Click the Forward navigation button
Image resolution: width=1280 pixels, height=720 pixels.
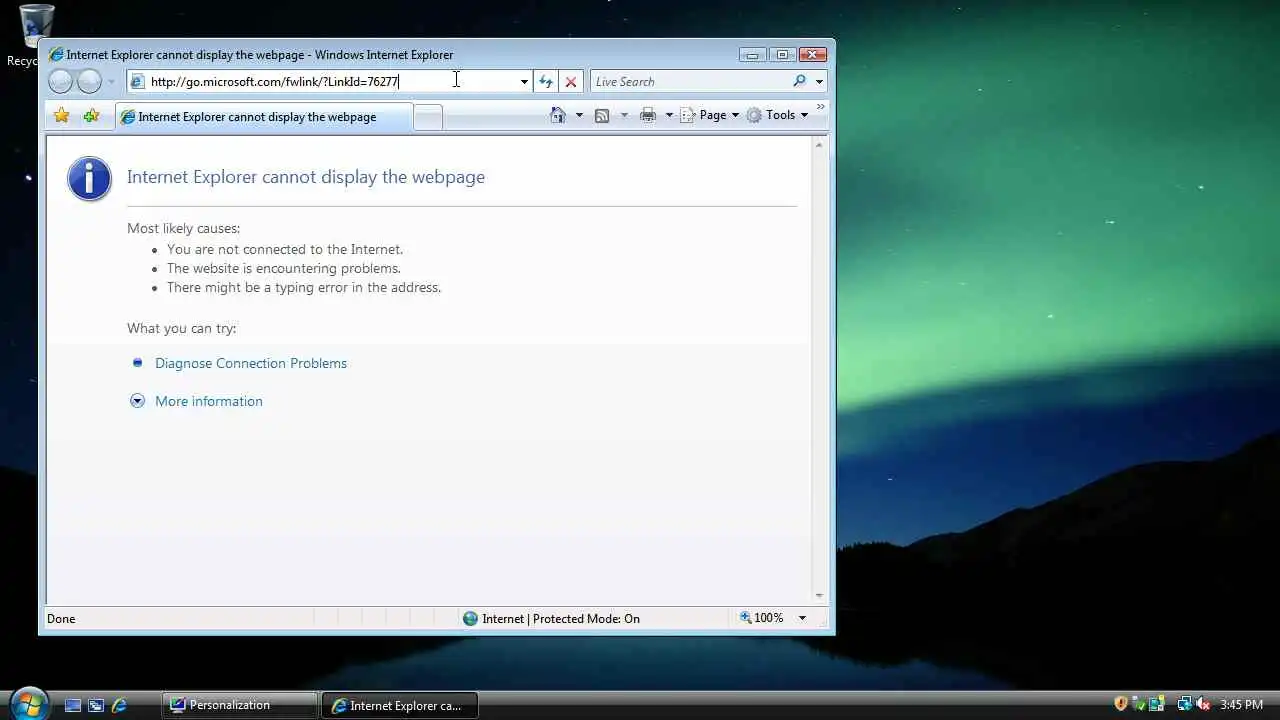click(x=89, y=82)
